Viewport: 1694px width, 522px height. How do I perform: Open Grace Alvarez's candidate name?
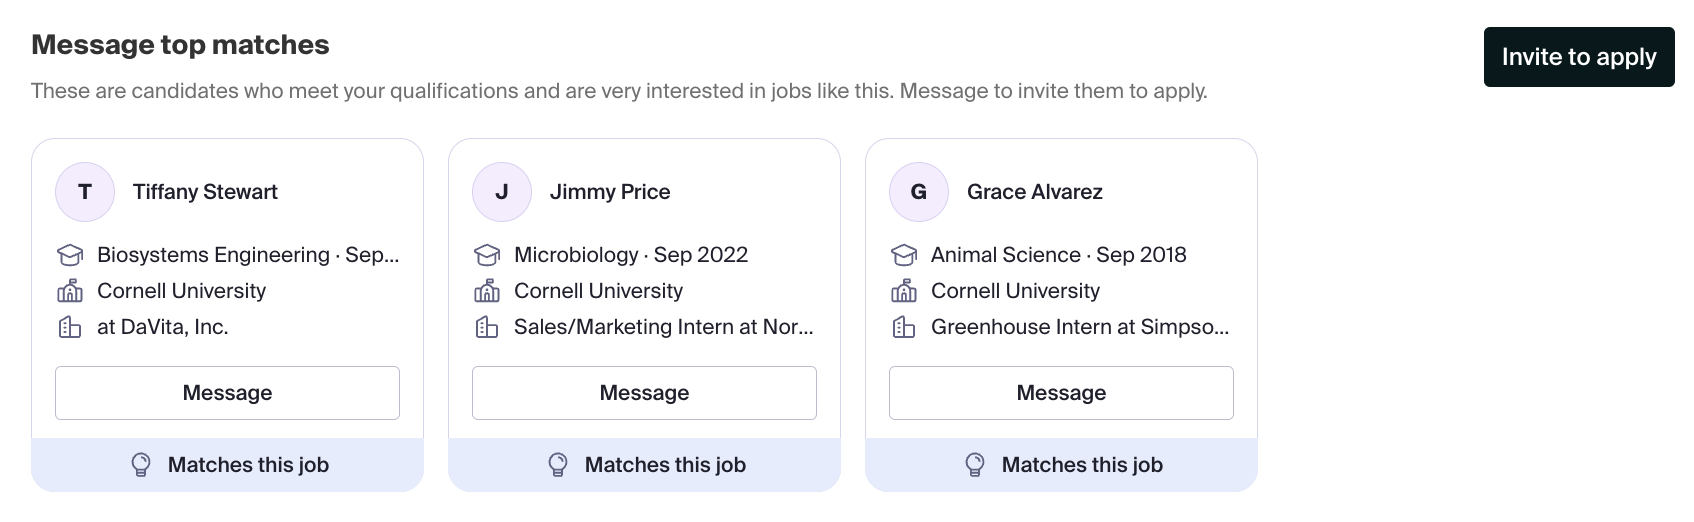pyautogui.click(x=1035, y=192)
